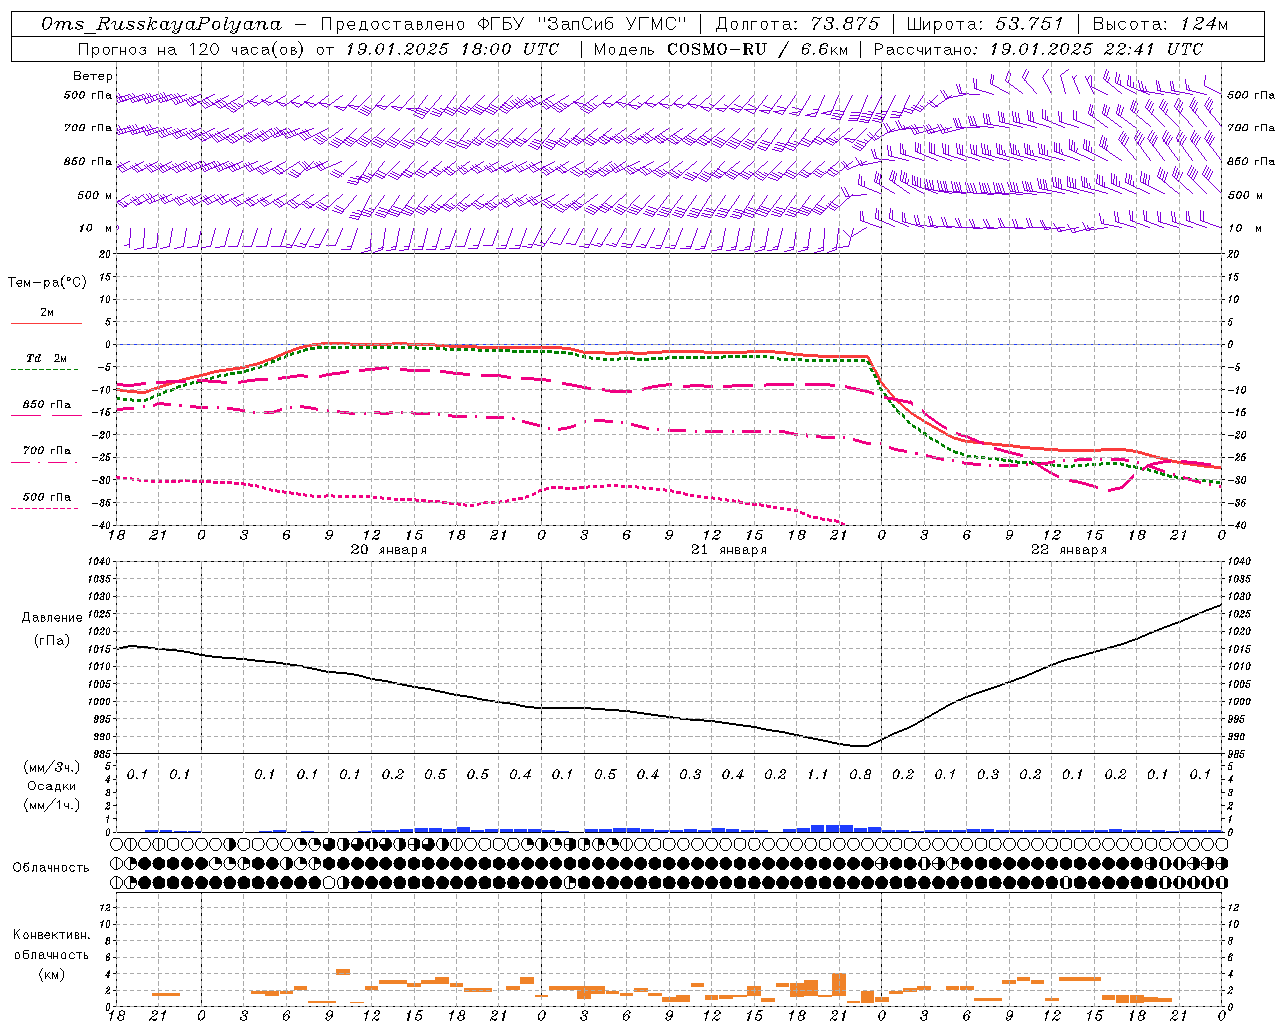1280x1024 pixels.
Task: Select the provider text ФГБУ "ЗапСиб УГМС"
Action: [581, 24]
